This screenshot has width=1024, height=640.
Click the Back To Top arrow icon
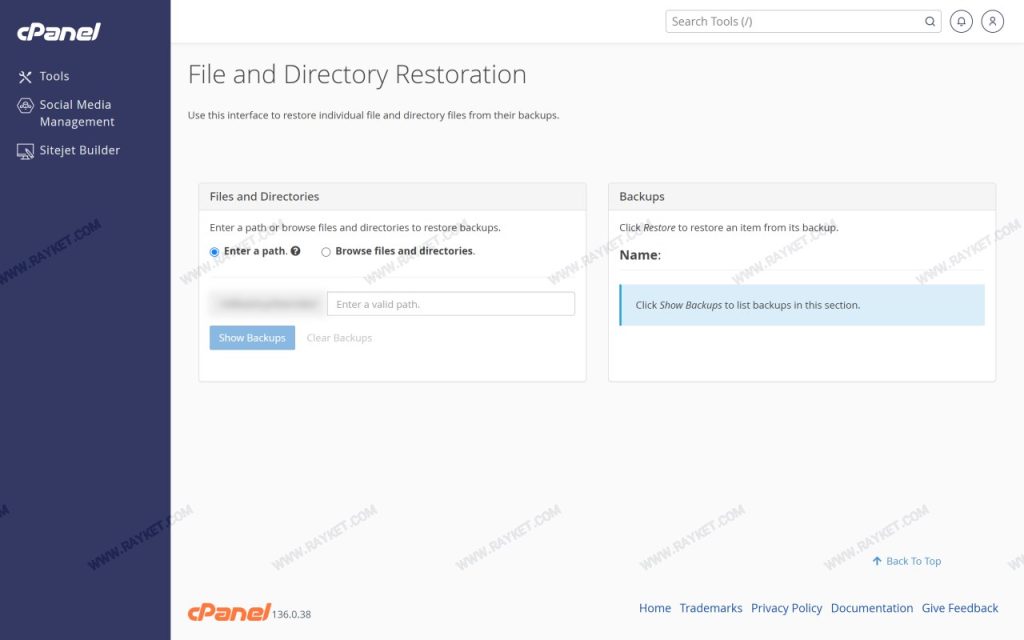(x=876, y=561)
